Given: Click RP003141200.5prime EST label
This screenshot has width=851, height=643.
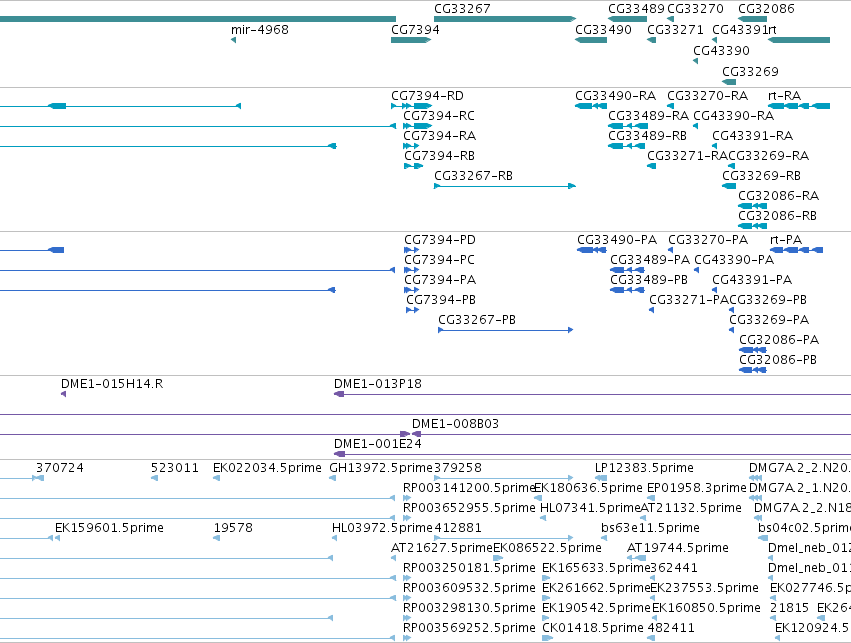Looking at the screenshot, I should [469, 488].
